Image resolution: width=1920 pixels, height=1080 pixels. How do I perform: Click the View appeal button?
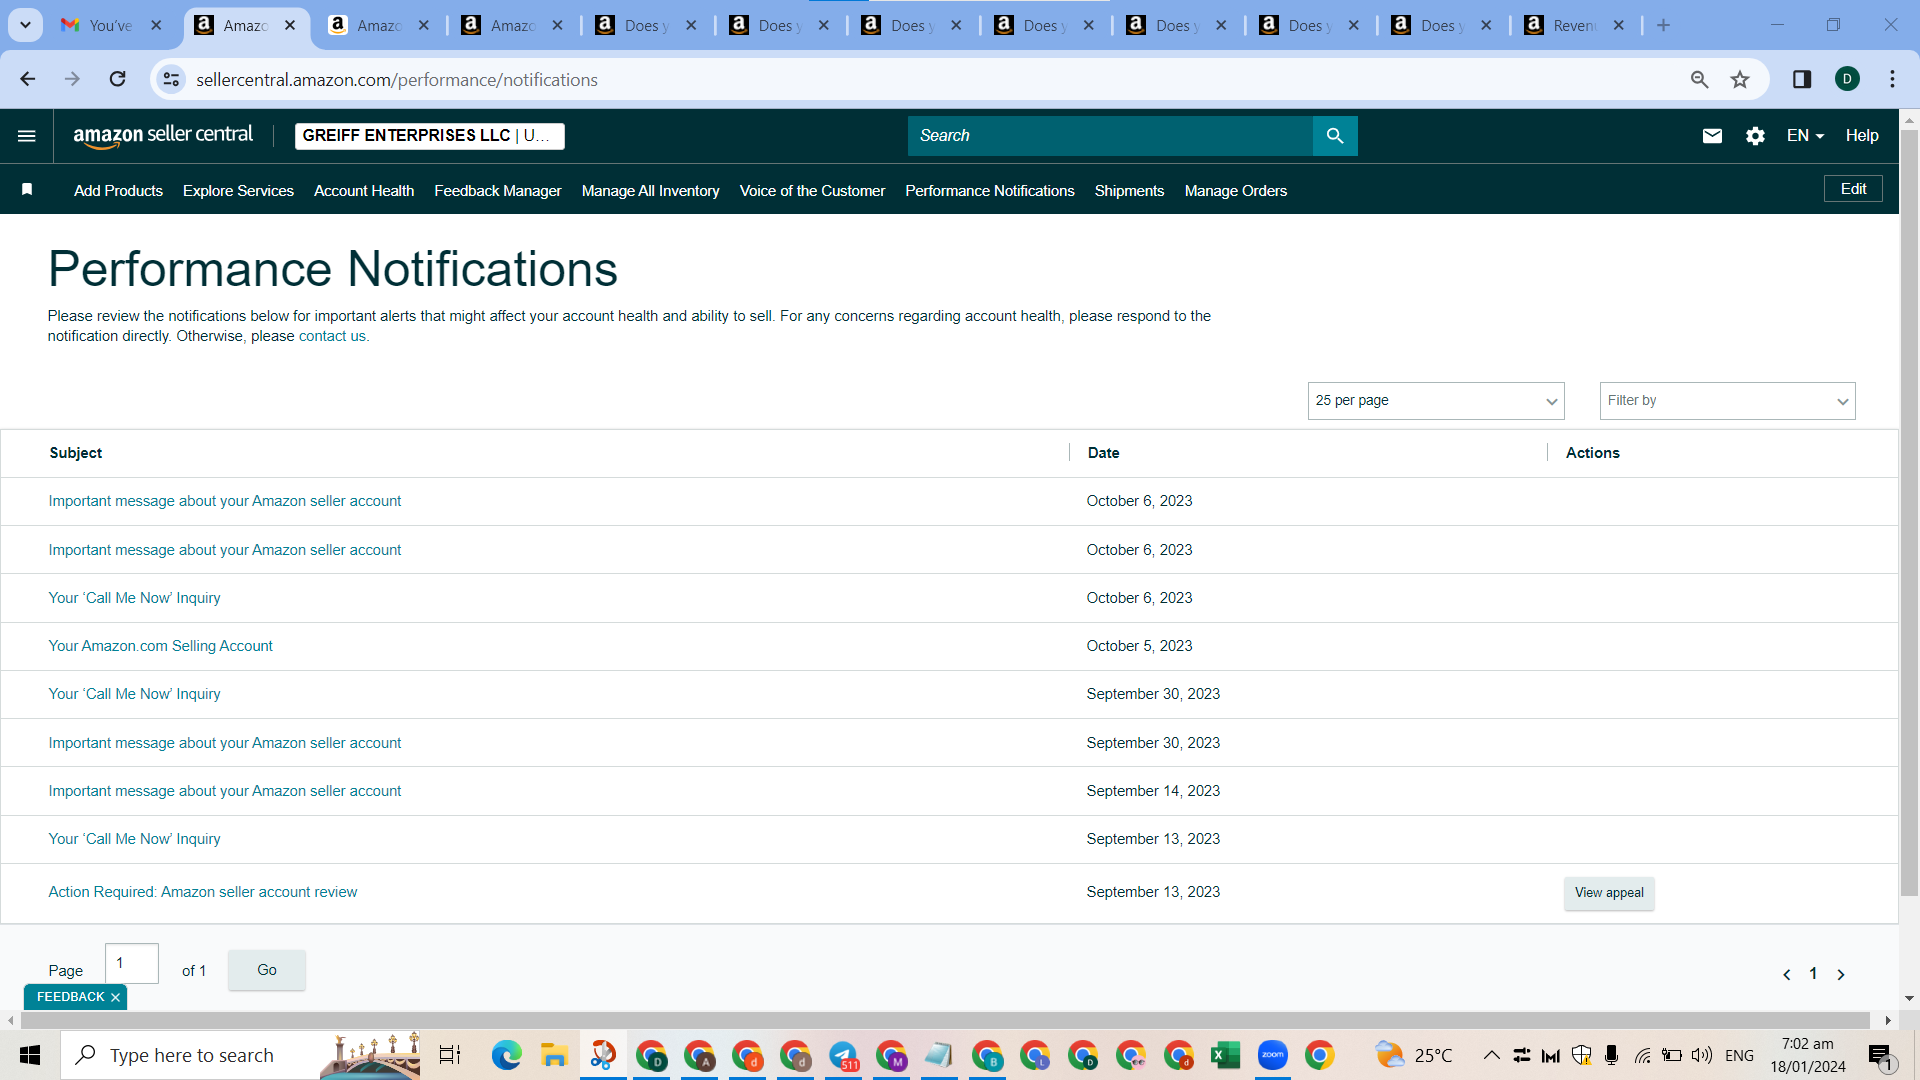click(x=1609, y=893)
